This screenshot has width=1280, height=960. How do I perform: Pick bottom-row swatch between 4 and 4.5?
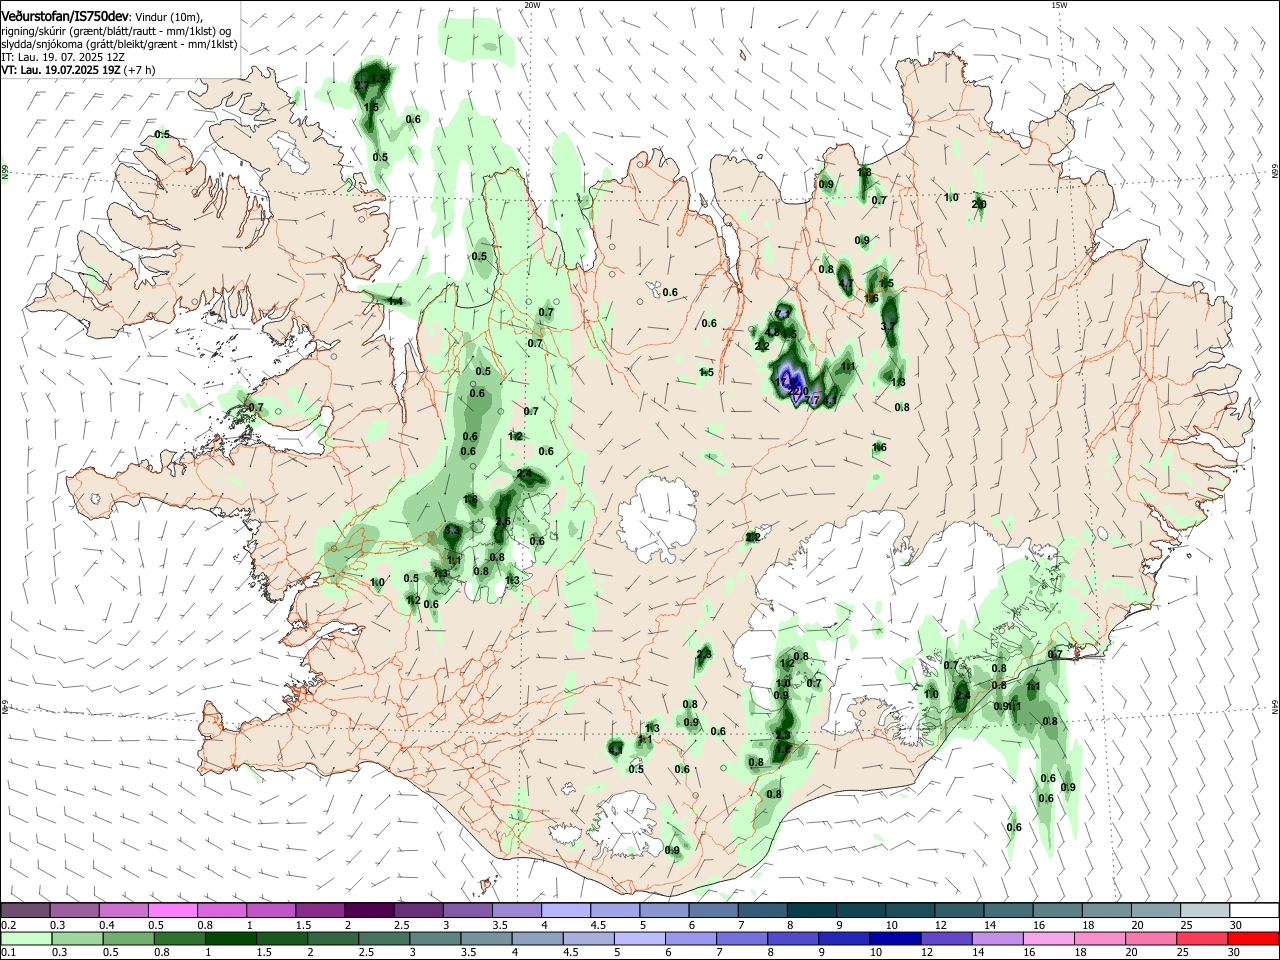(537, 938)
